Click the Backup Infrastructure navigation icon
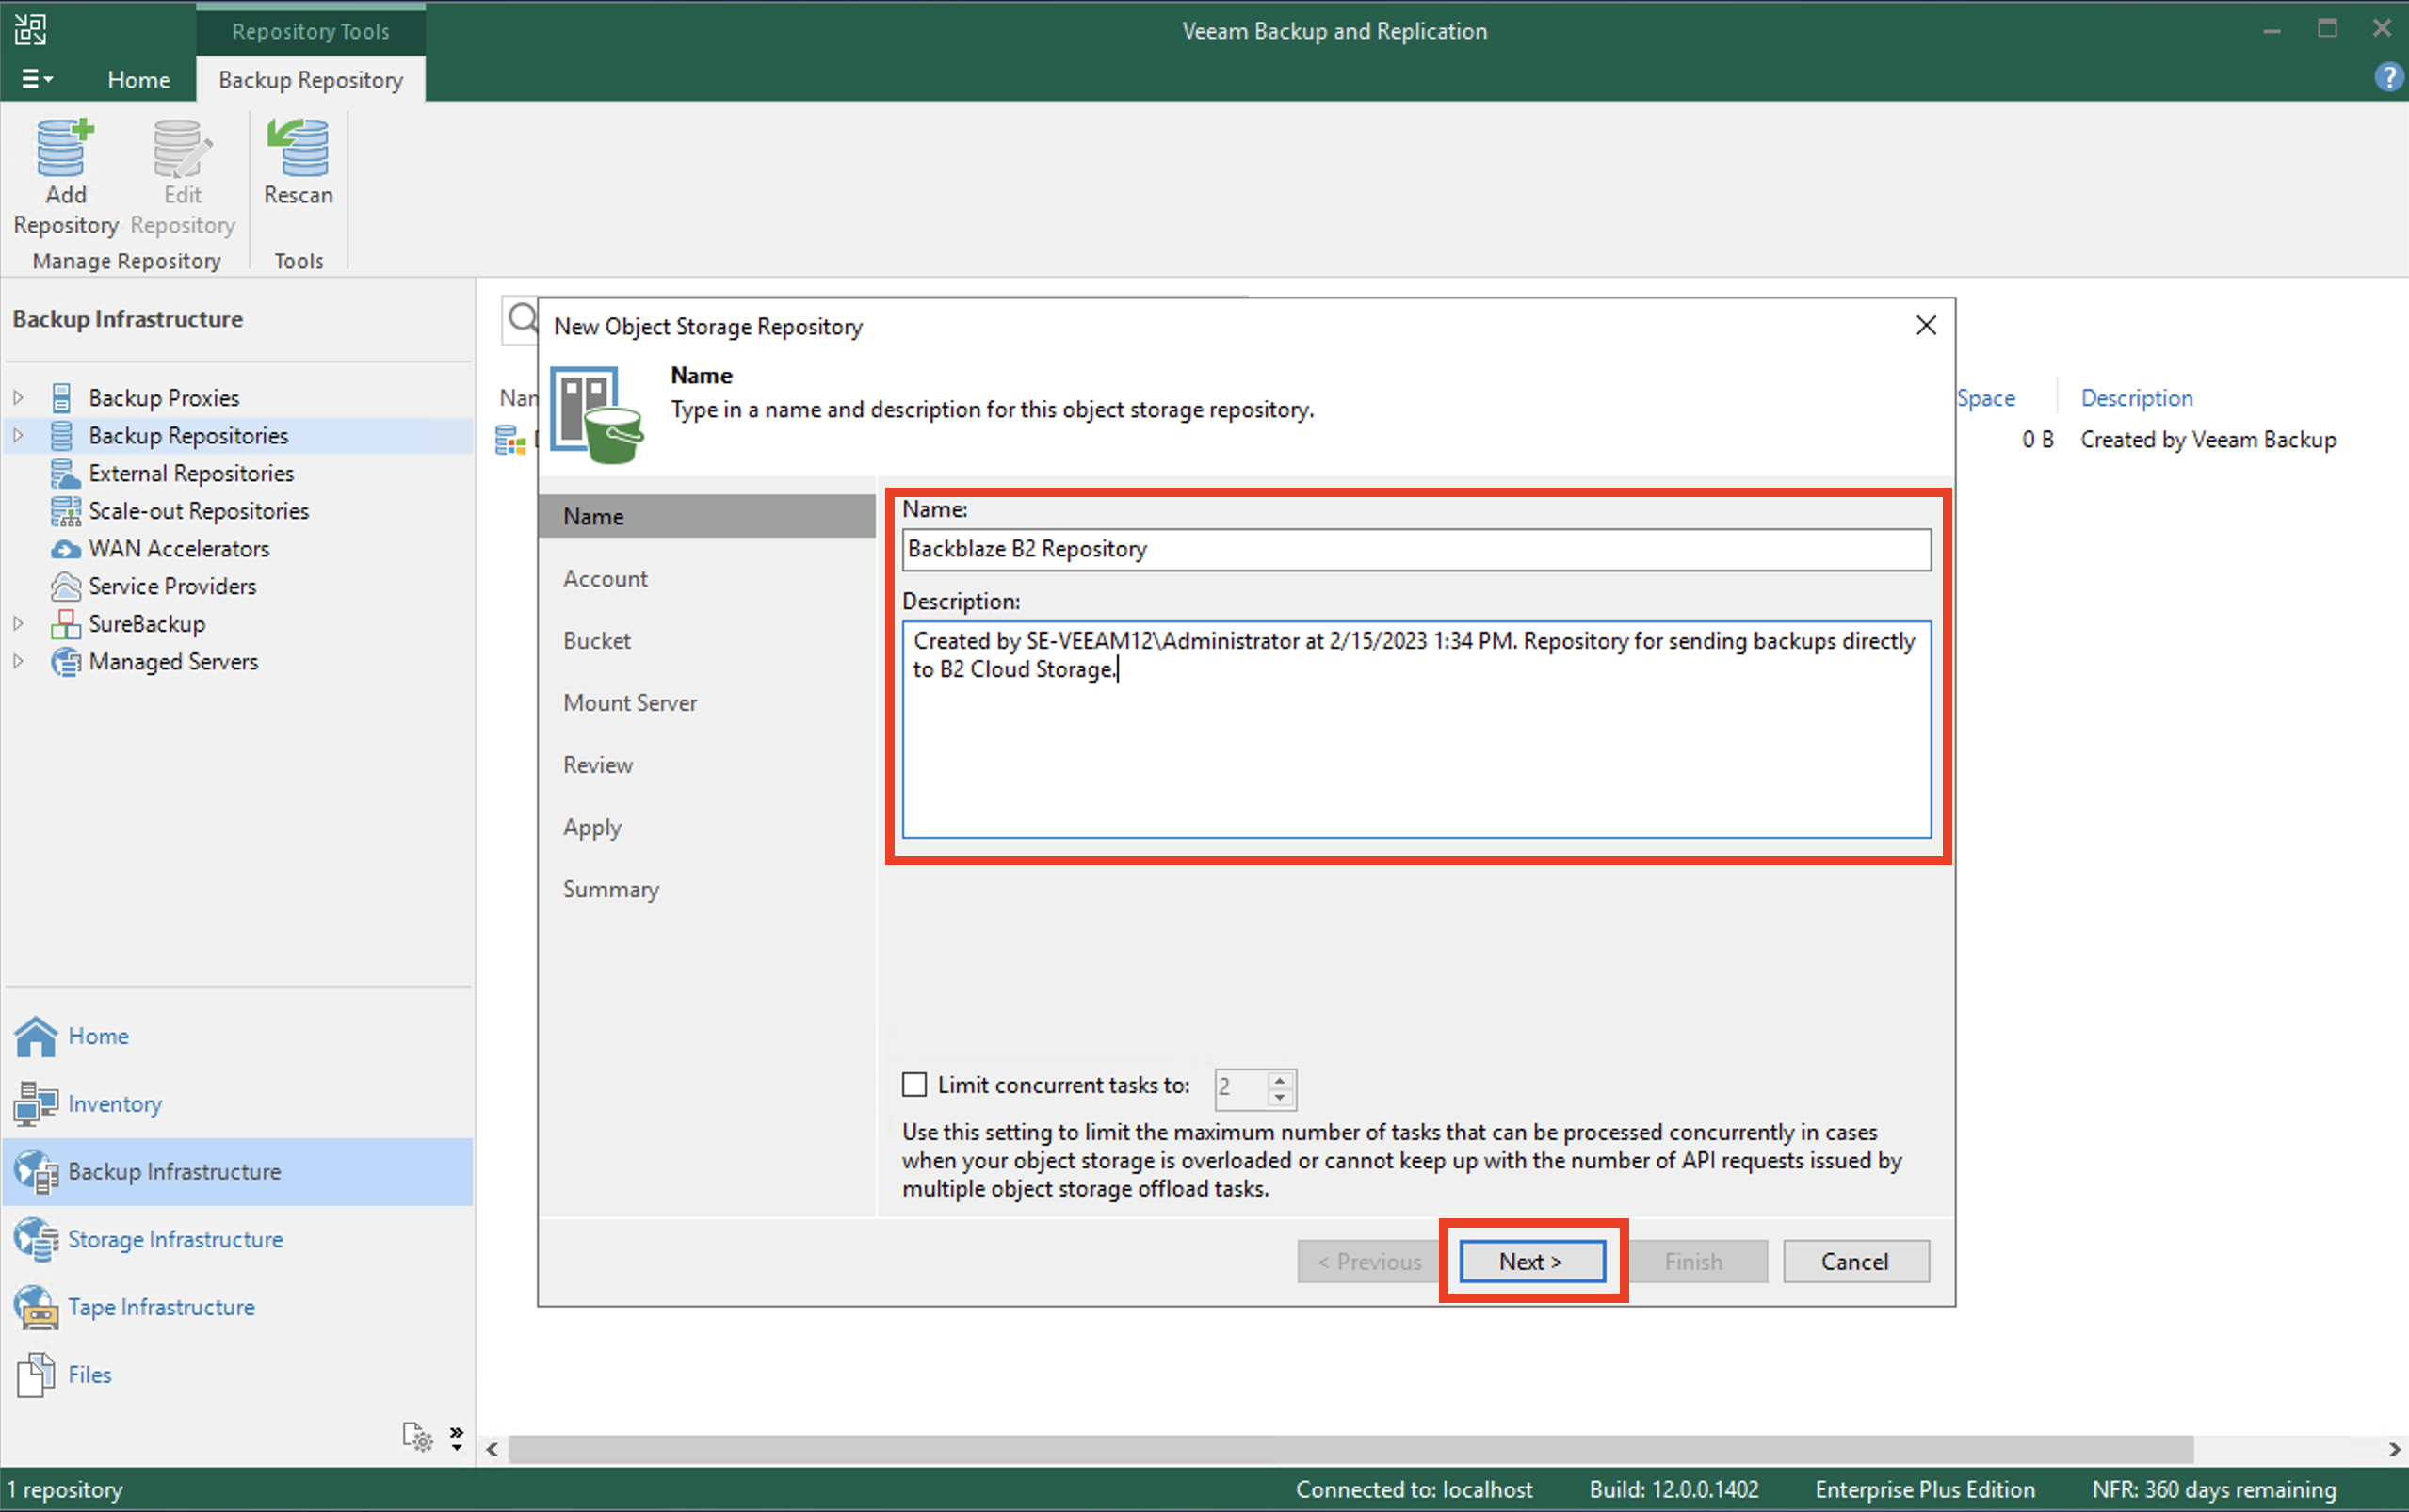This screenshot has height=1512, width=2409. tap(36, 1172)
